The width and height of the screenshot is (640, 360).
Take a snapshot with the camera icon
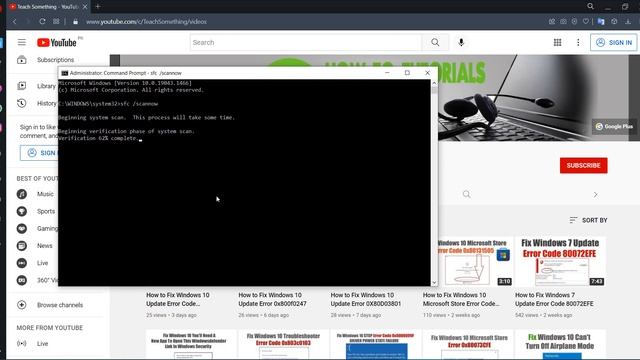[x=563, y=22]
